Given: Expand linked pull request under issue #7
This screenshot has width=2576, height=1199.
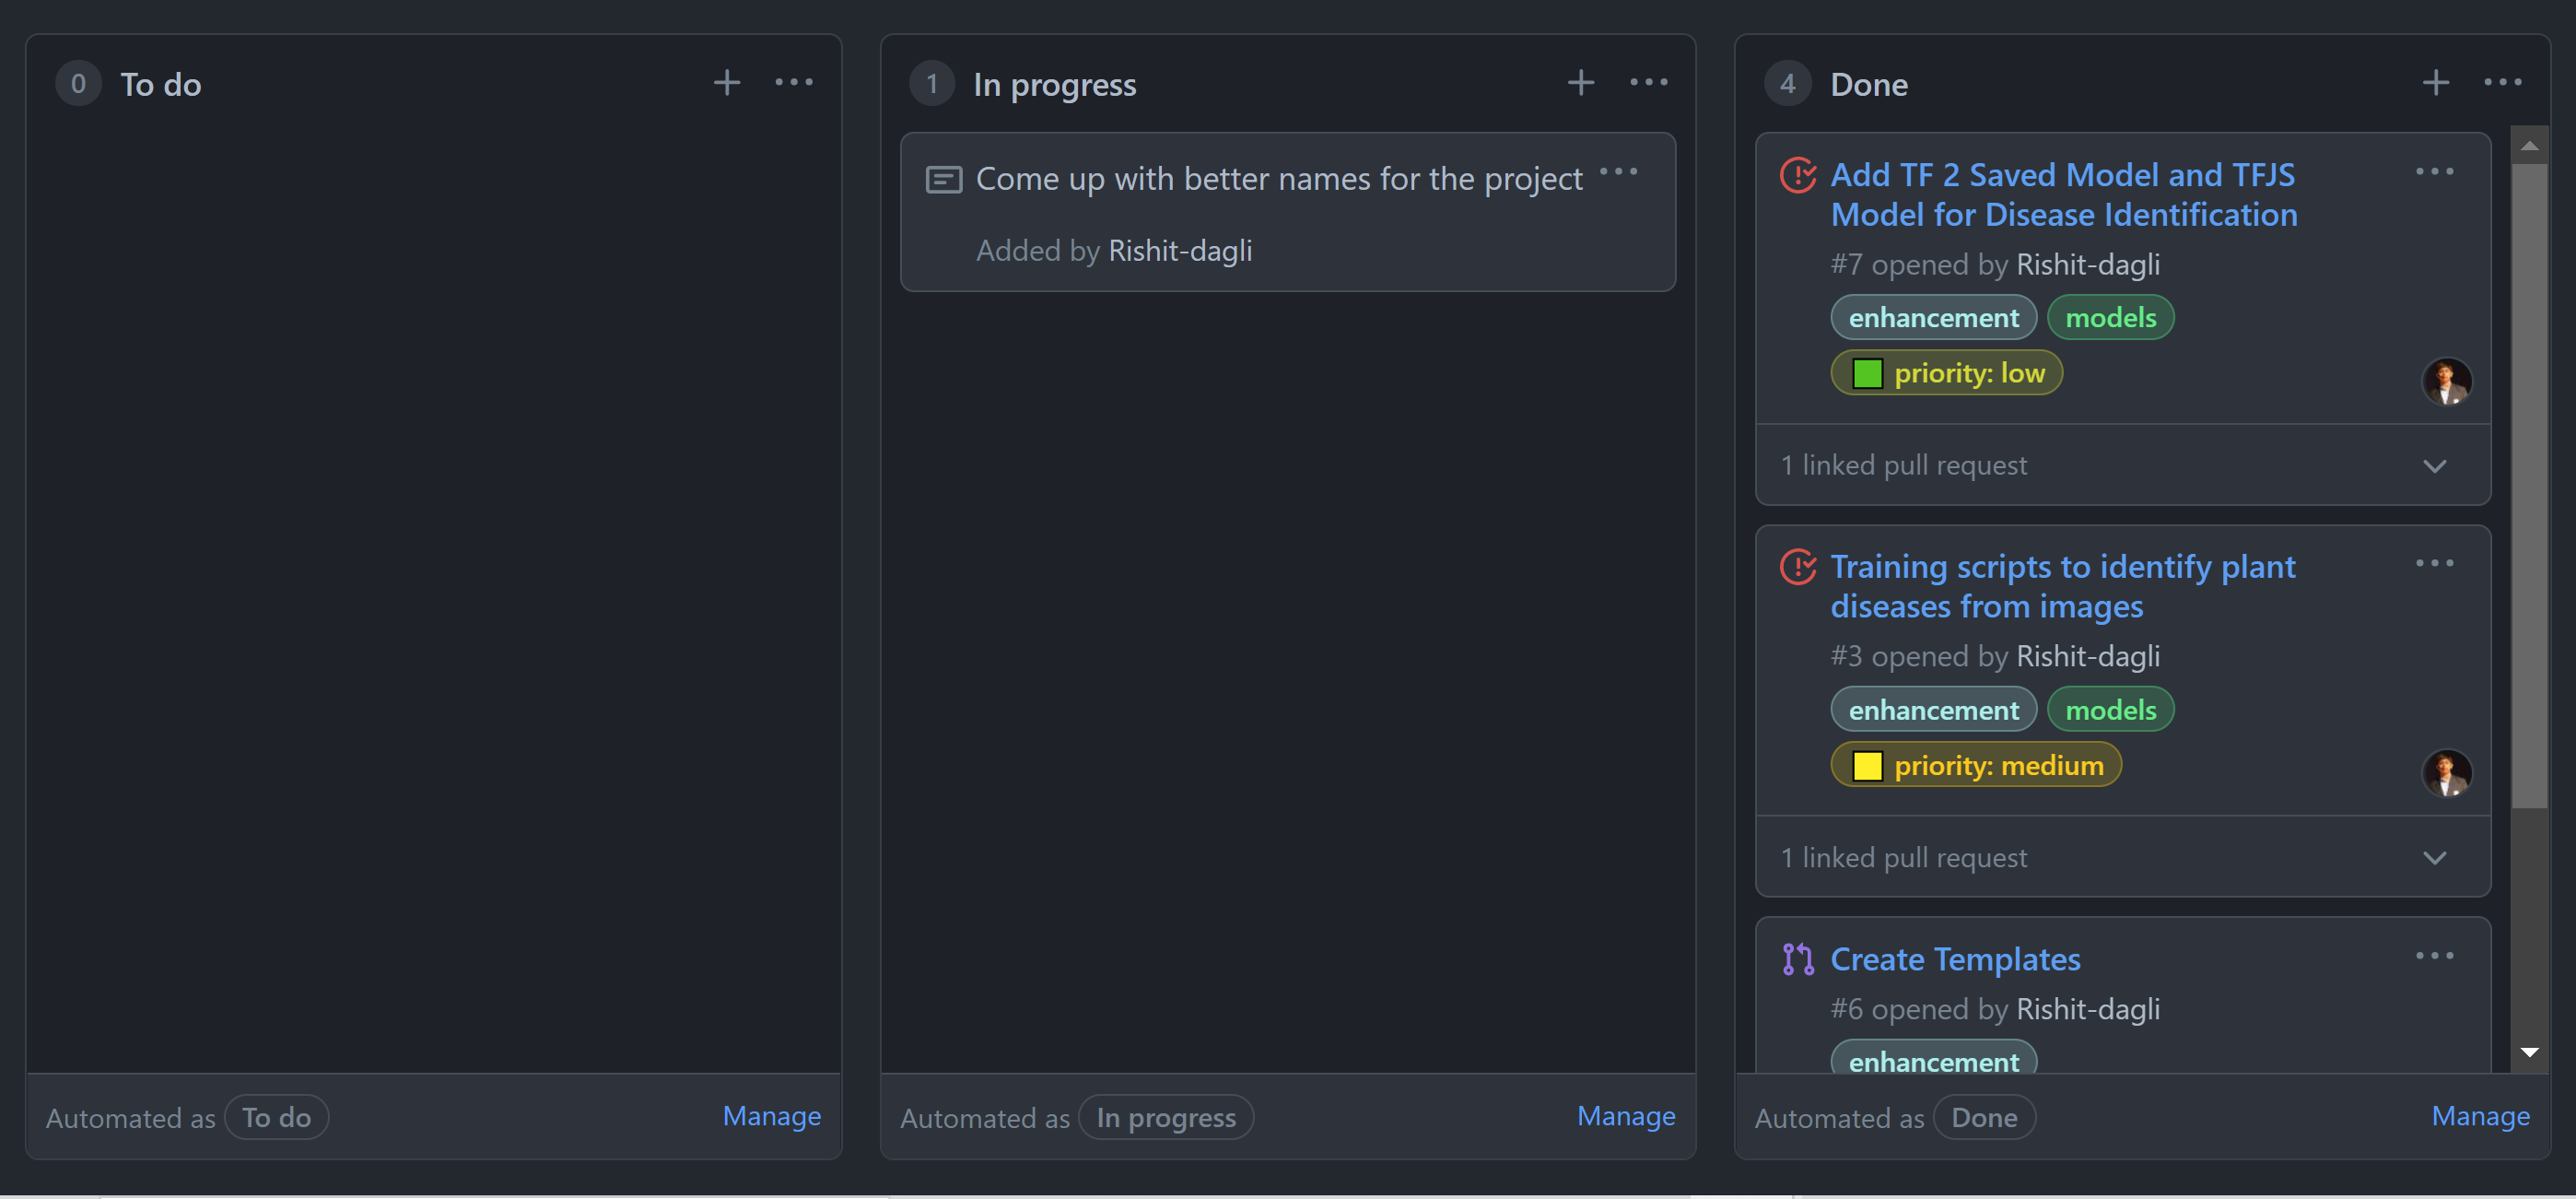Looking at the screenshot, I should [2434, 466].
